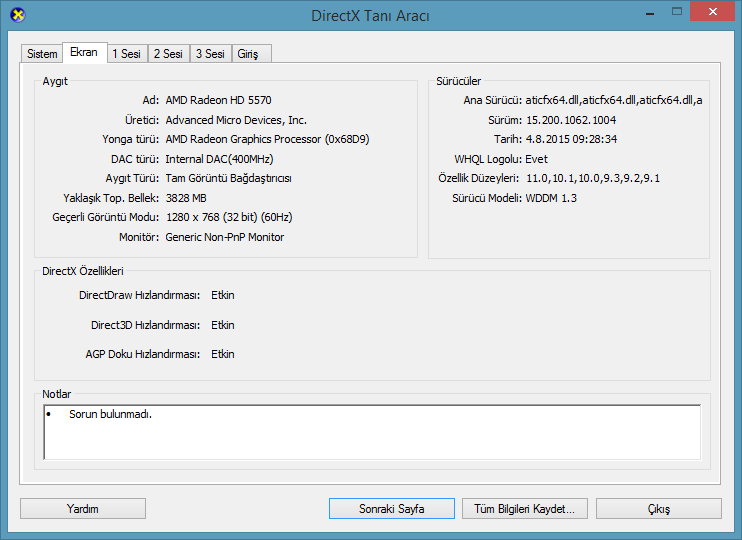Click the 'Yonga türü:' label

click(131, 139)
